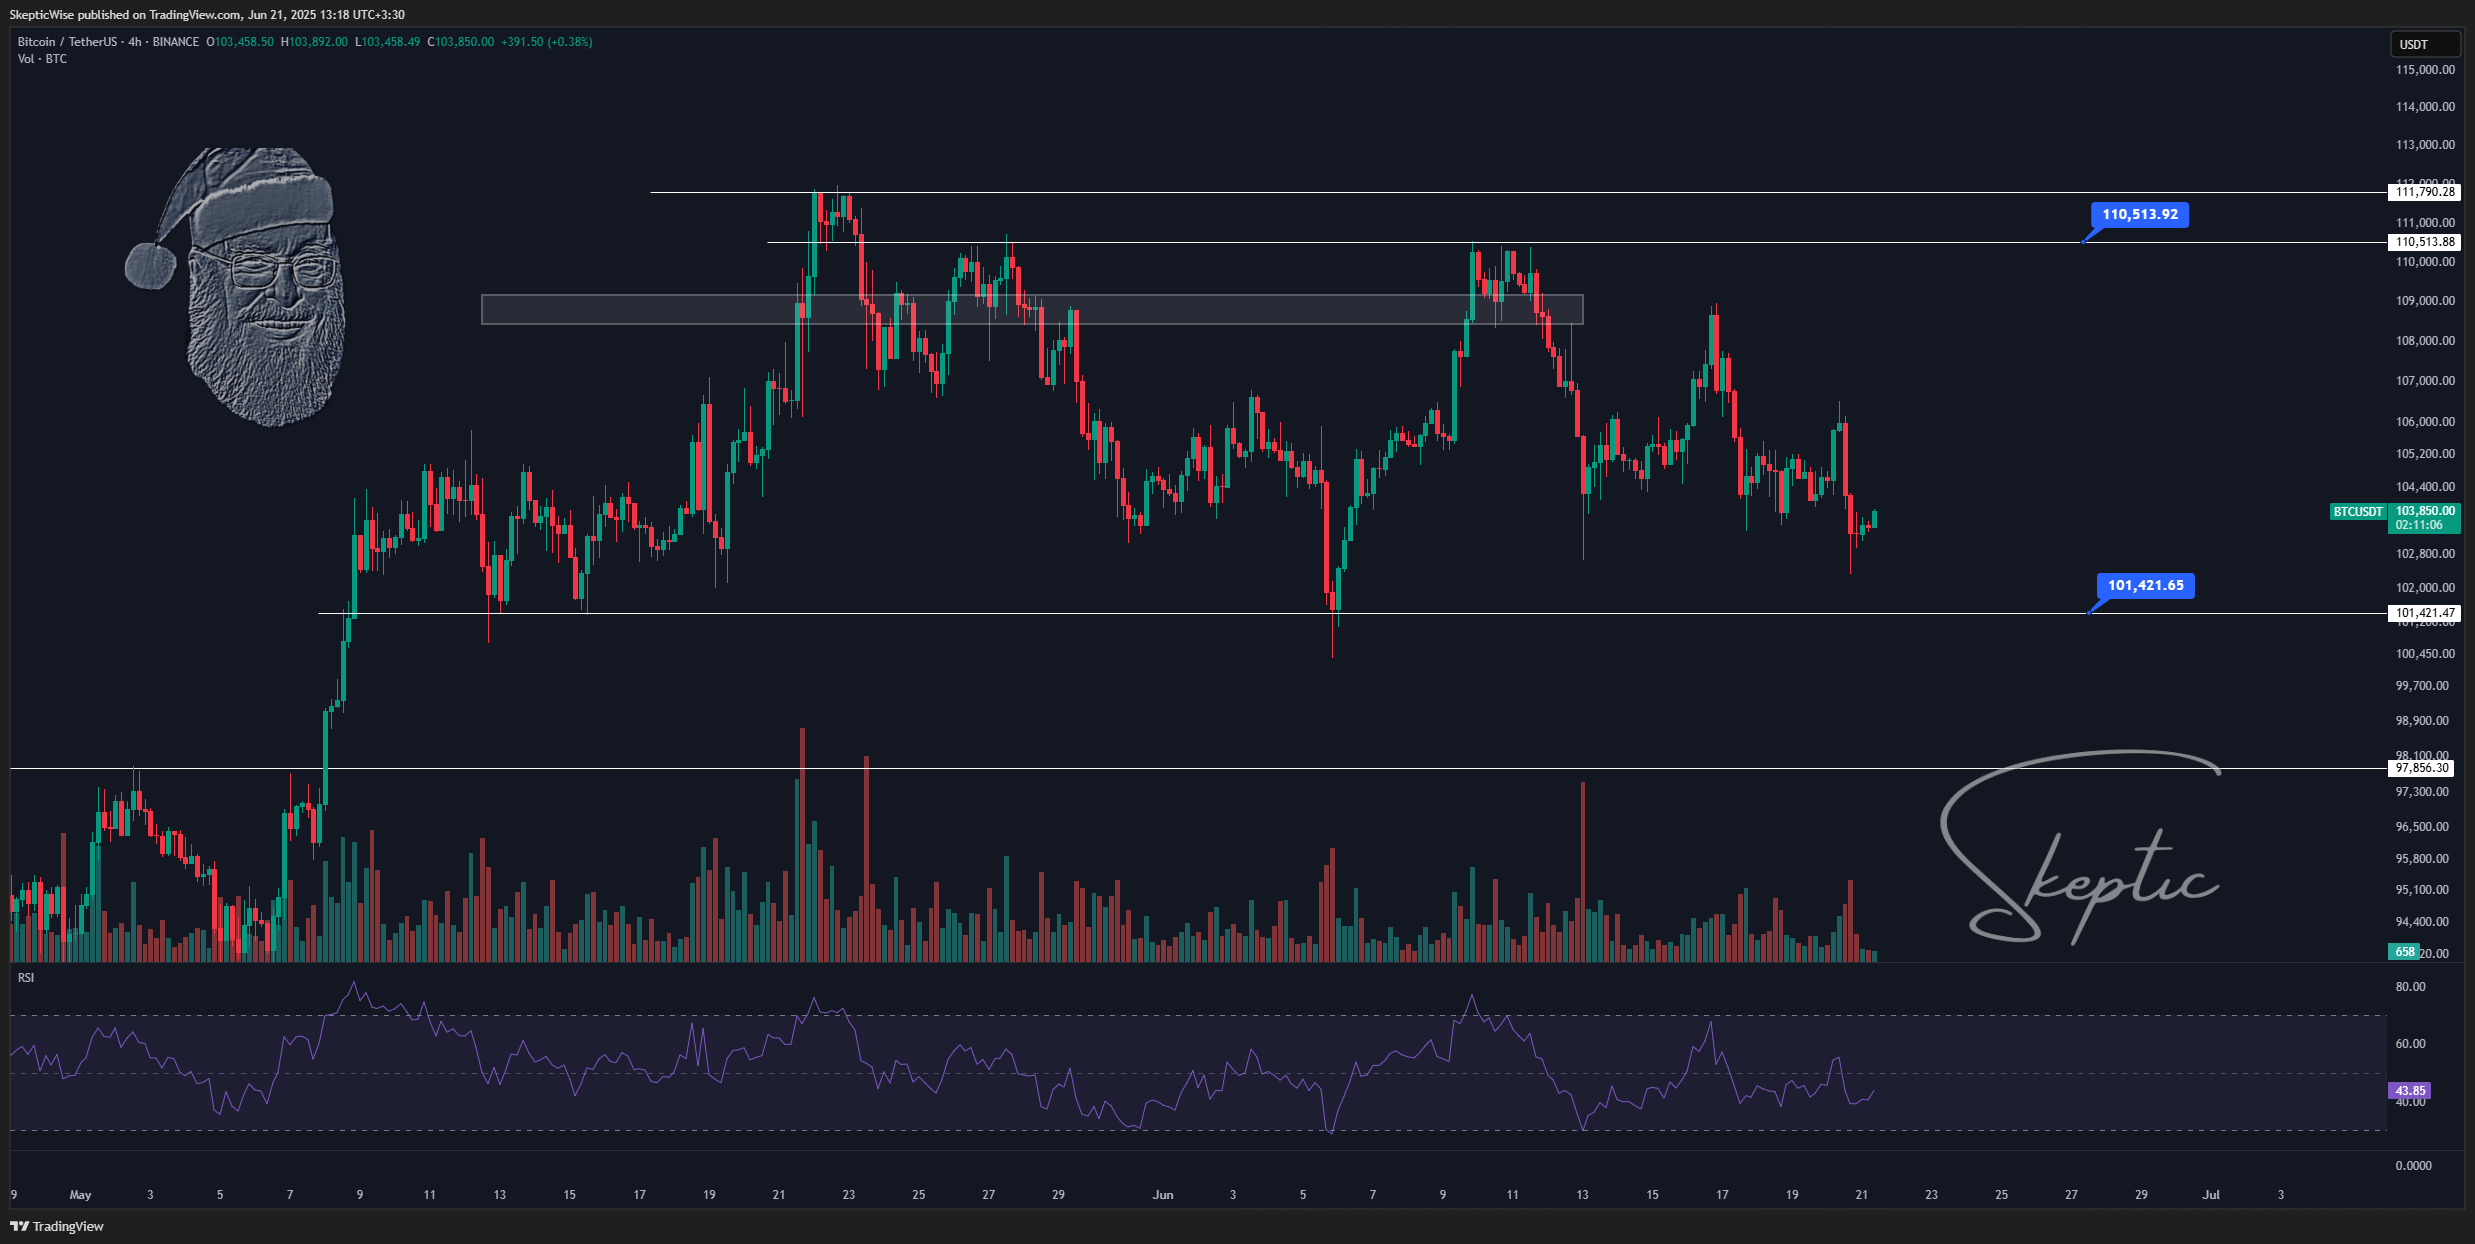Click the Jun label on time axis
Screen dimensions: 2475x1244
(x=1162, y=1195)
